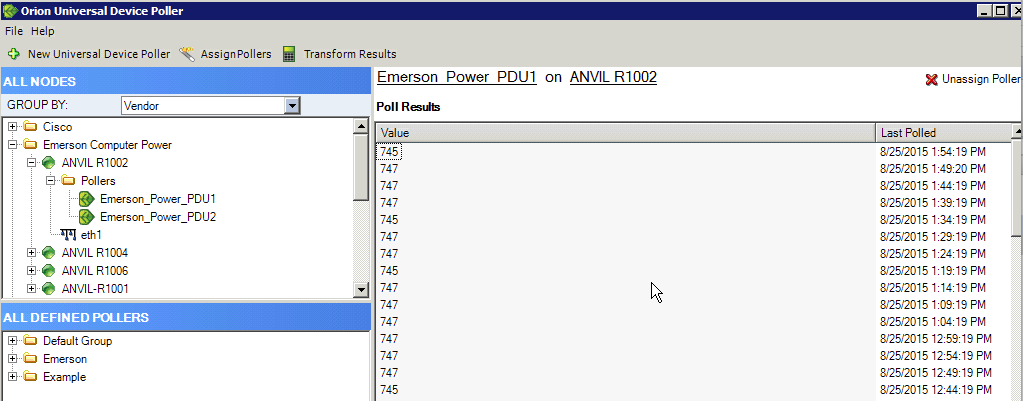Collapse the Pollers folder

(x=49, y=181)
